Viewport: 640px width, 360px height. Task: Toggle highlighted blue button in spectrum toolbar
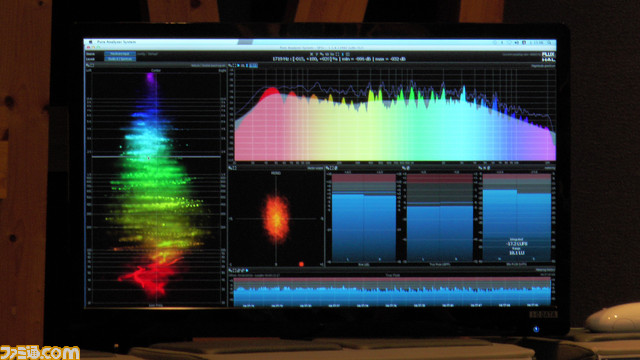coord(253,65)
